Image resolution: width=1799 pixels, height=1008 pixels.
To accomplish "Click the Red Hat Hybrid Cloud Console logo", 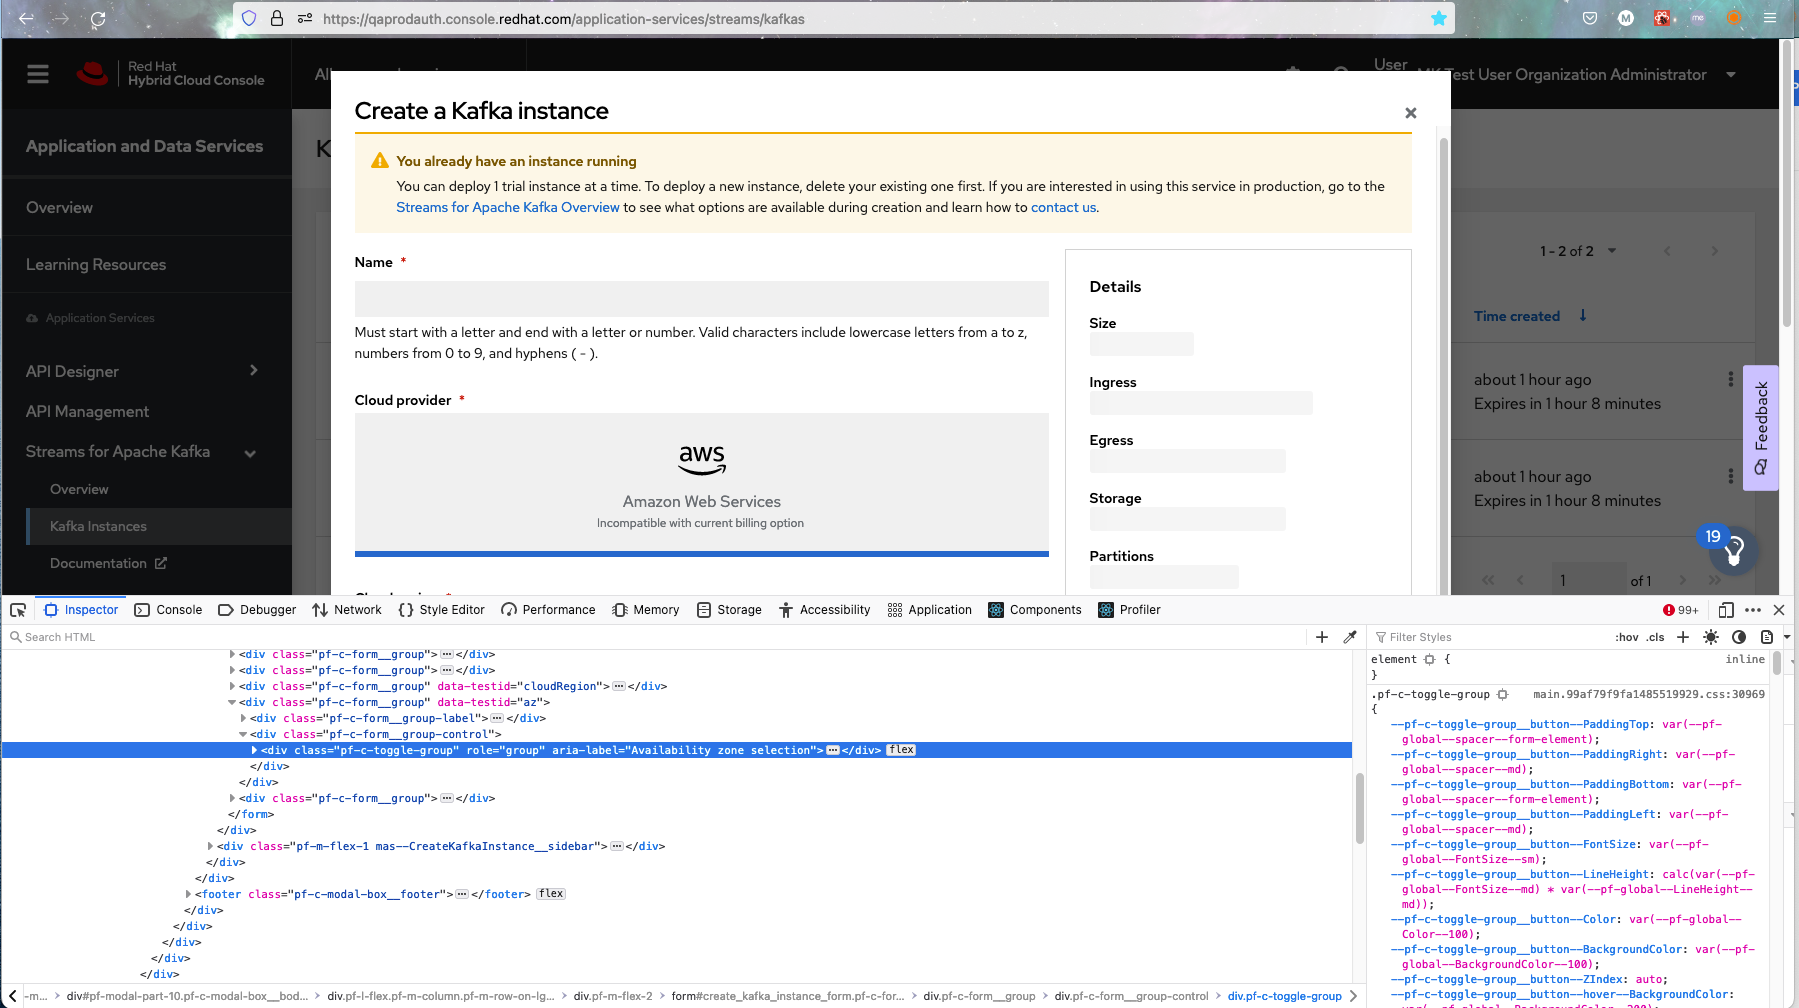I will coord(171,74).
